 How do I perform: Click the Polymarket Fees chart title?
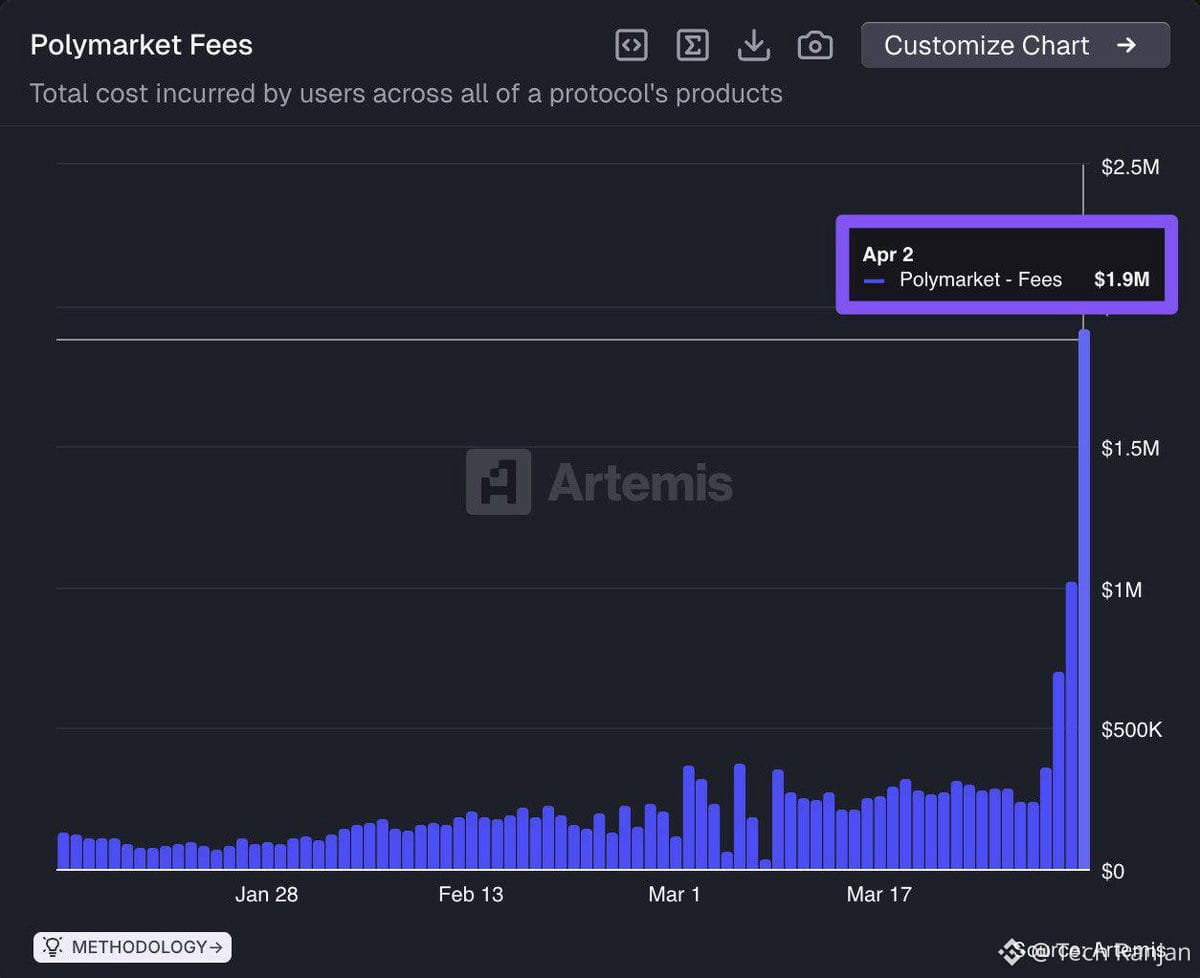[x=141, y=45]
